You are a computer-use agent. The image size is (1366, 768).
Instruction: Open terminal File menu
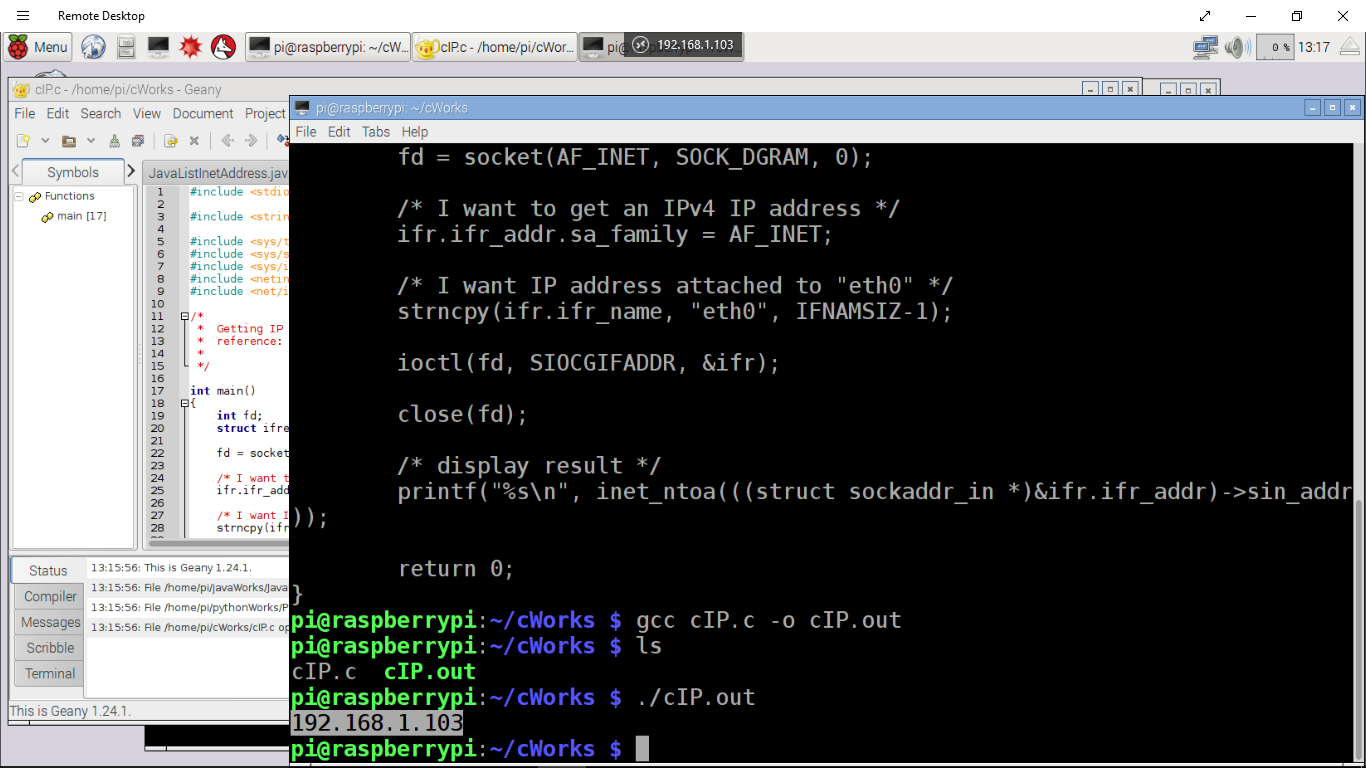(306, 132)
